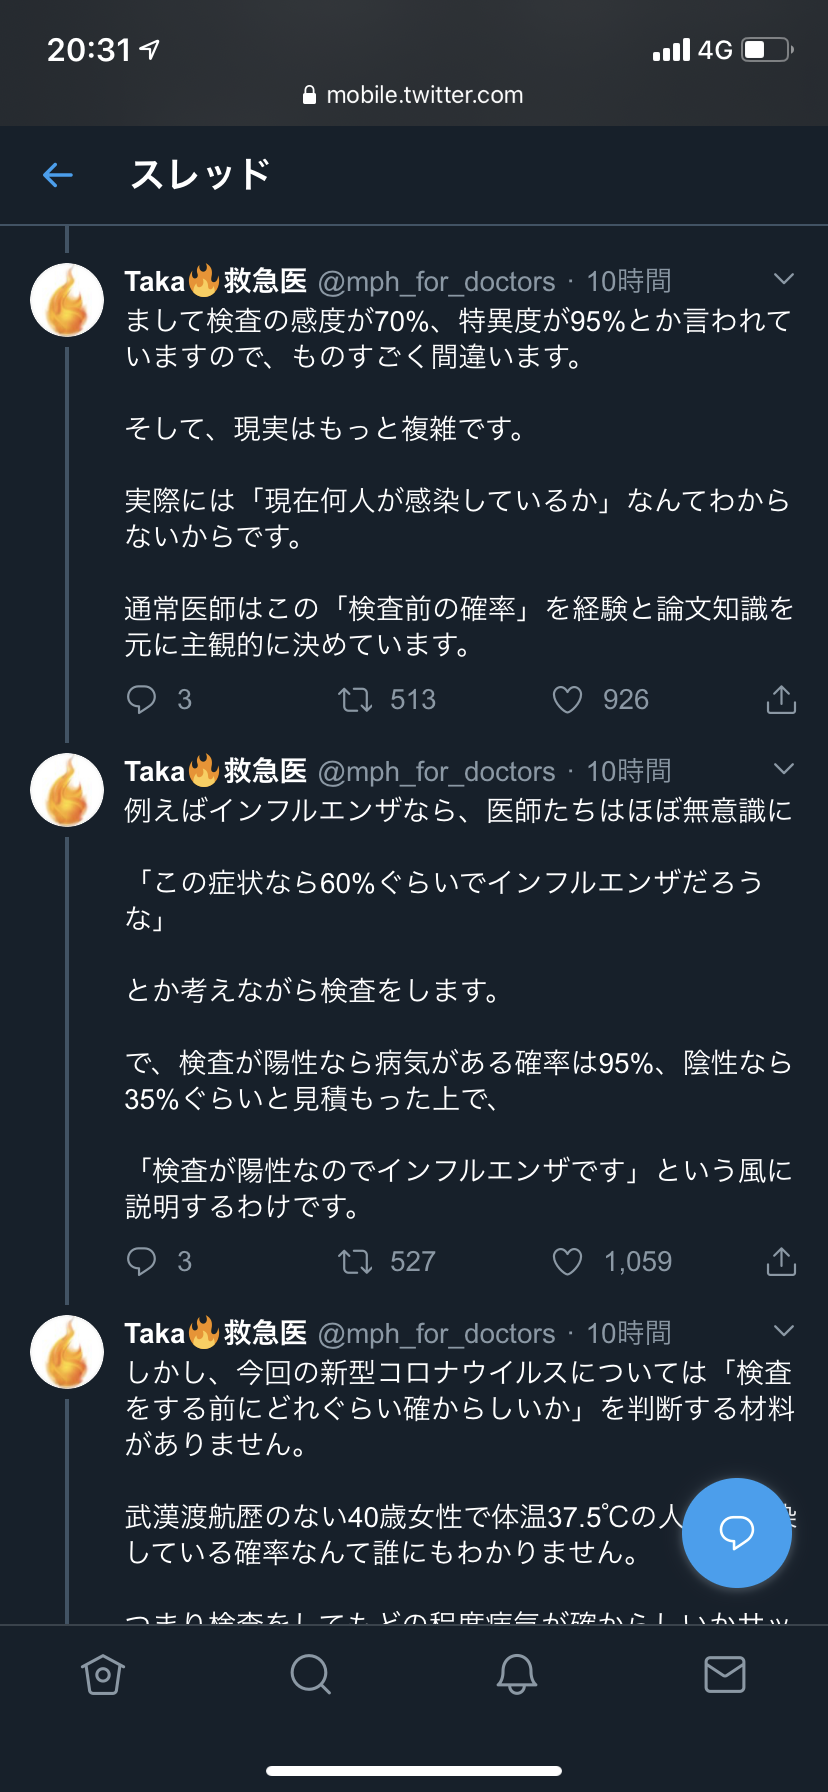Open Search tab in bottom navigation

(x=310, y=1674)
